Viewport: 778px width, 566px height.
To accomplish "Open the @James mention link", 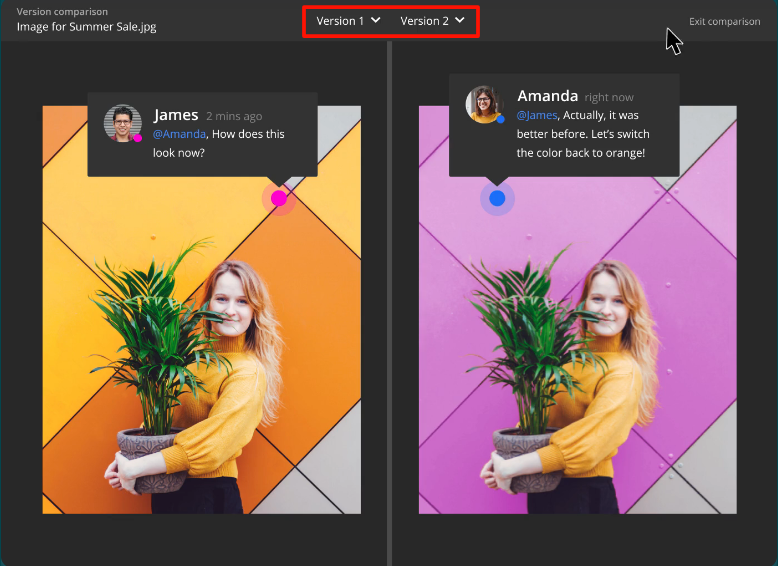I will [x=537, y=116].
